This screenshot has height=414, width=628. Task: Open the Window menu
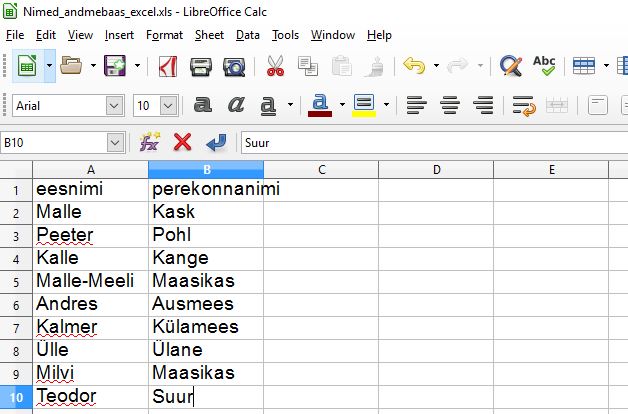tap(333, 35)
